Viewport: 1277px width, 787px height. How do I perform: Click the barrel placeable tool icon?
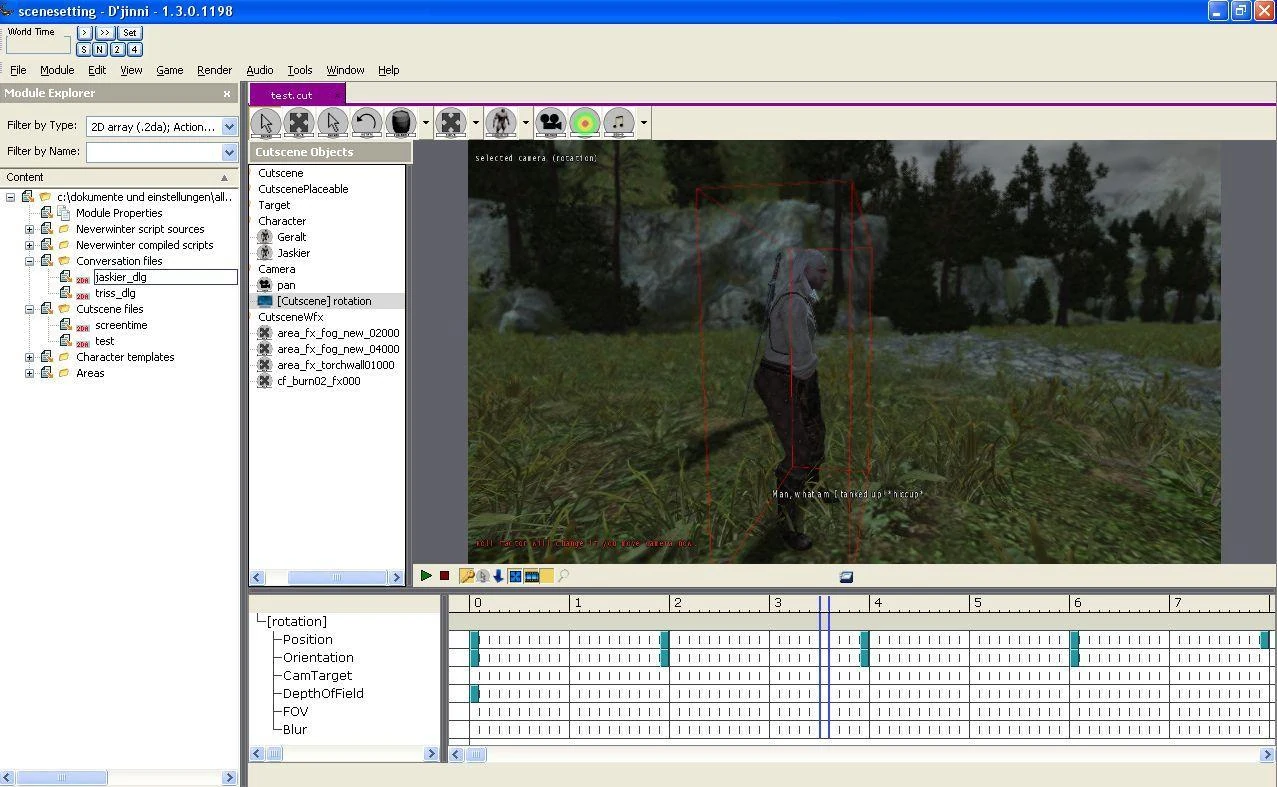click(x=401, y=123)
